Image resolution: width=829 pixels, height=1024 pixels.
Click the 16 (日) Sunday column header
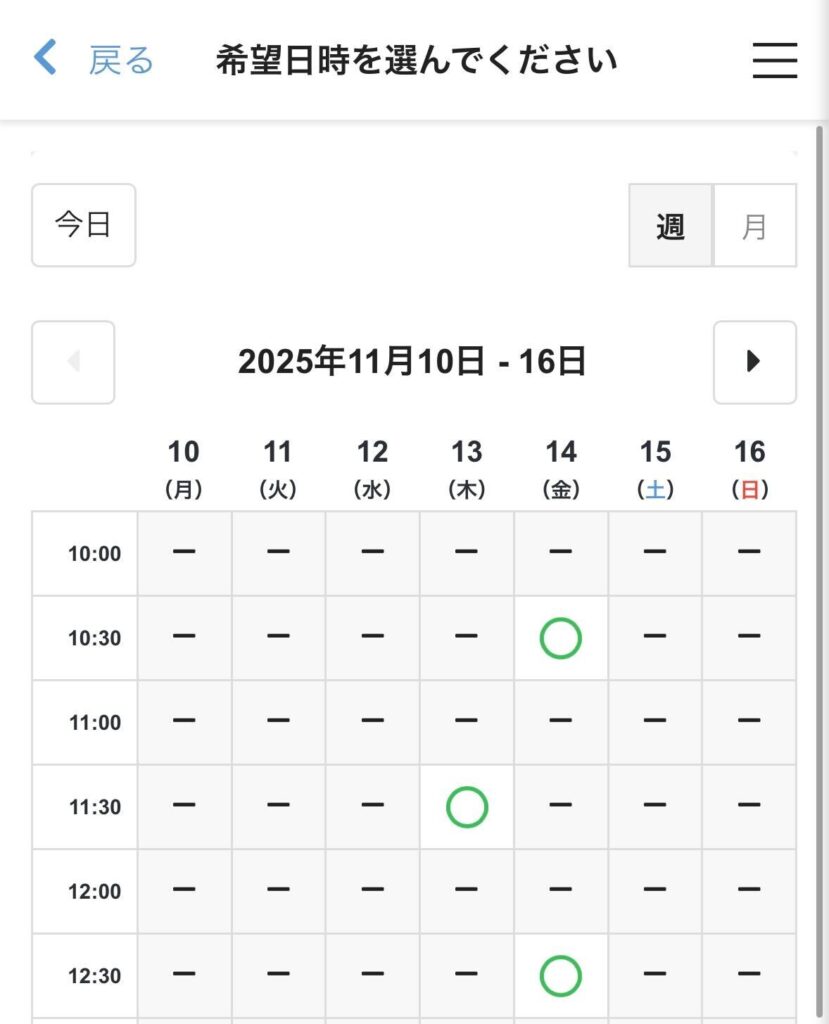pyautogui.click(x=749, y=468)
